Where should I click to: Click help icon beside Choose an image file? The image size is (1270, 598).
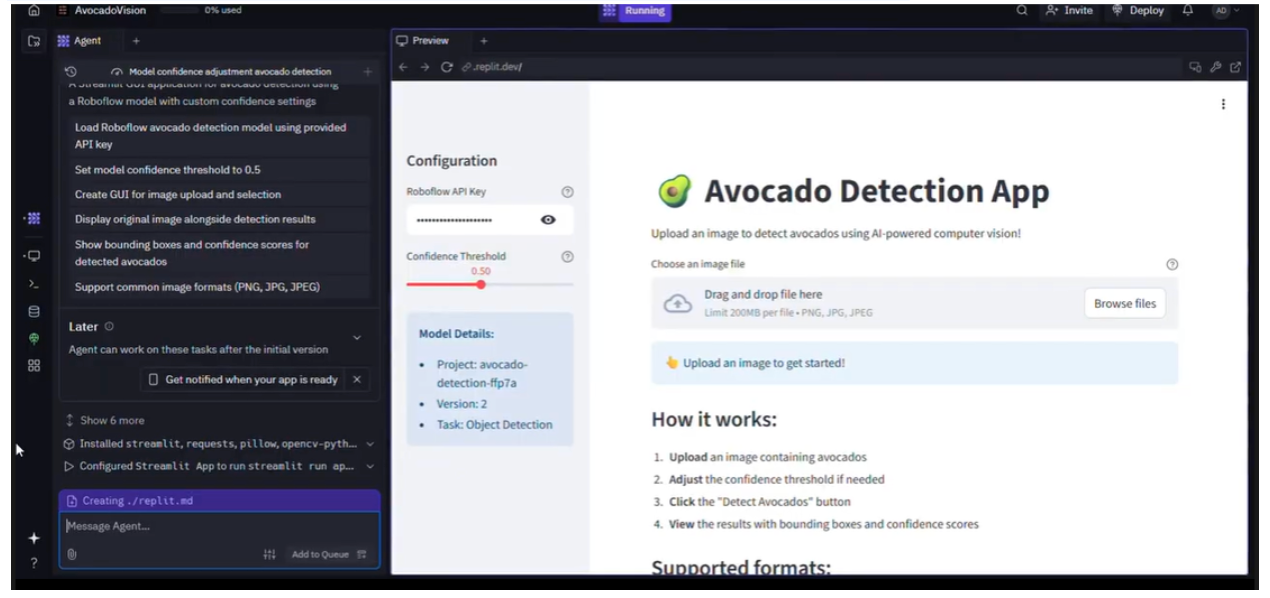1172,265
